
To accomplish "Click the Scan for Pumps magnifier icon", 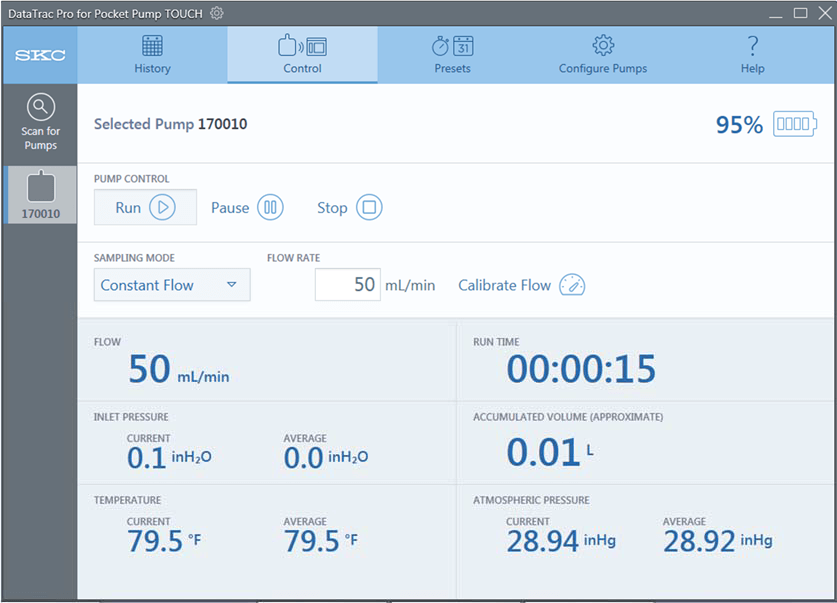I will 41,107.
